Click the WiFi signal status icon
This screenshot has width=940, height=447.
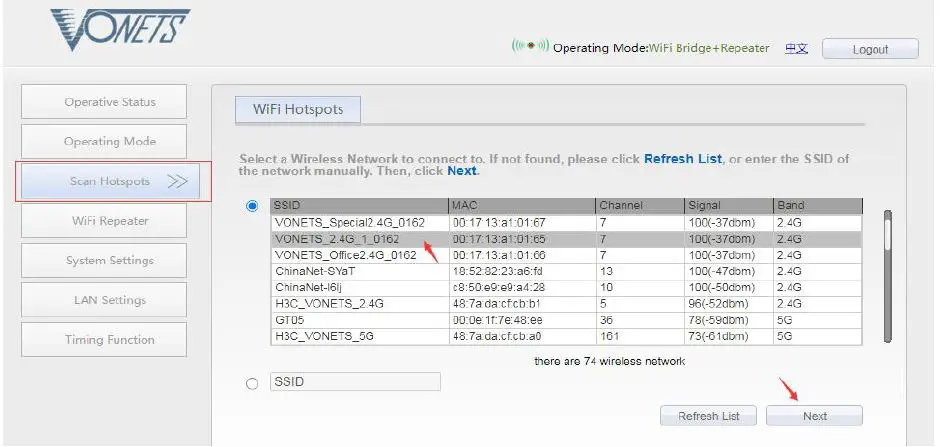(530, 46)
